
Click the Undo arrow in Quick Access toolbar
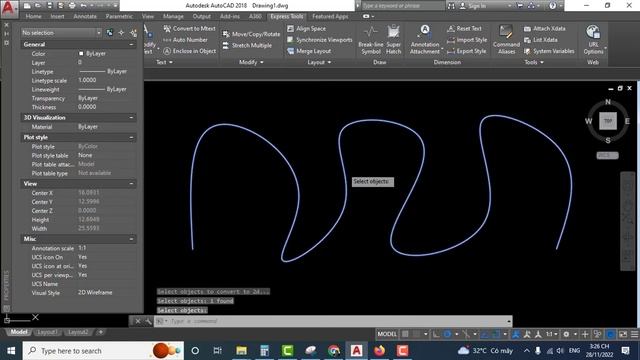83,6
